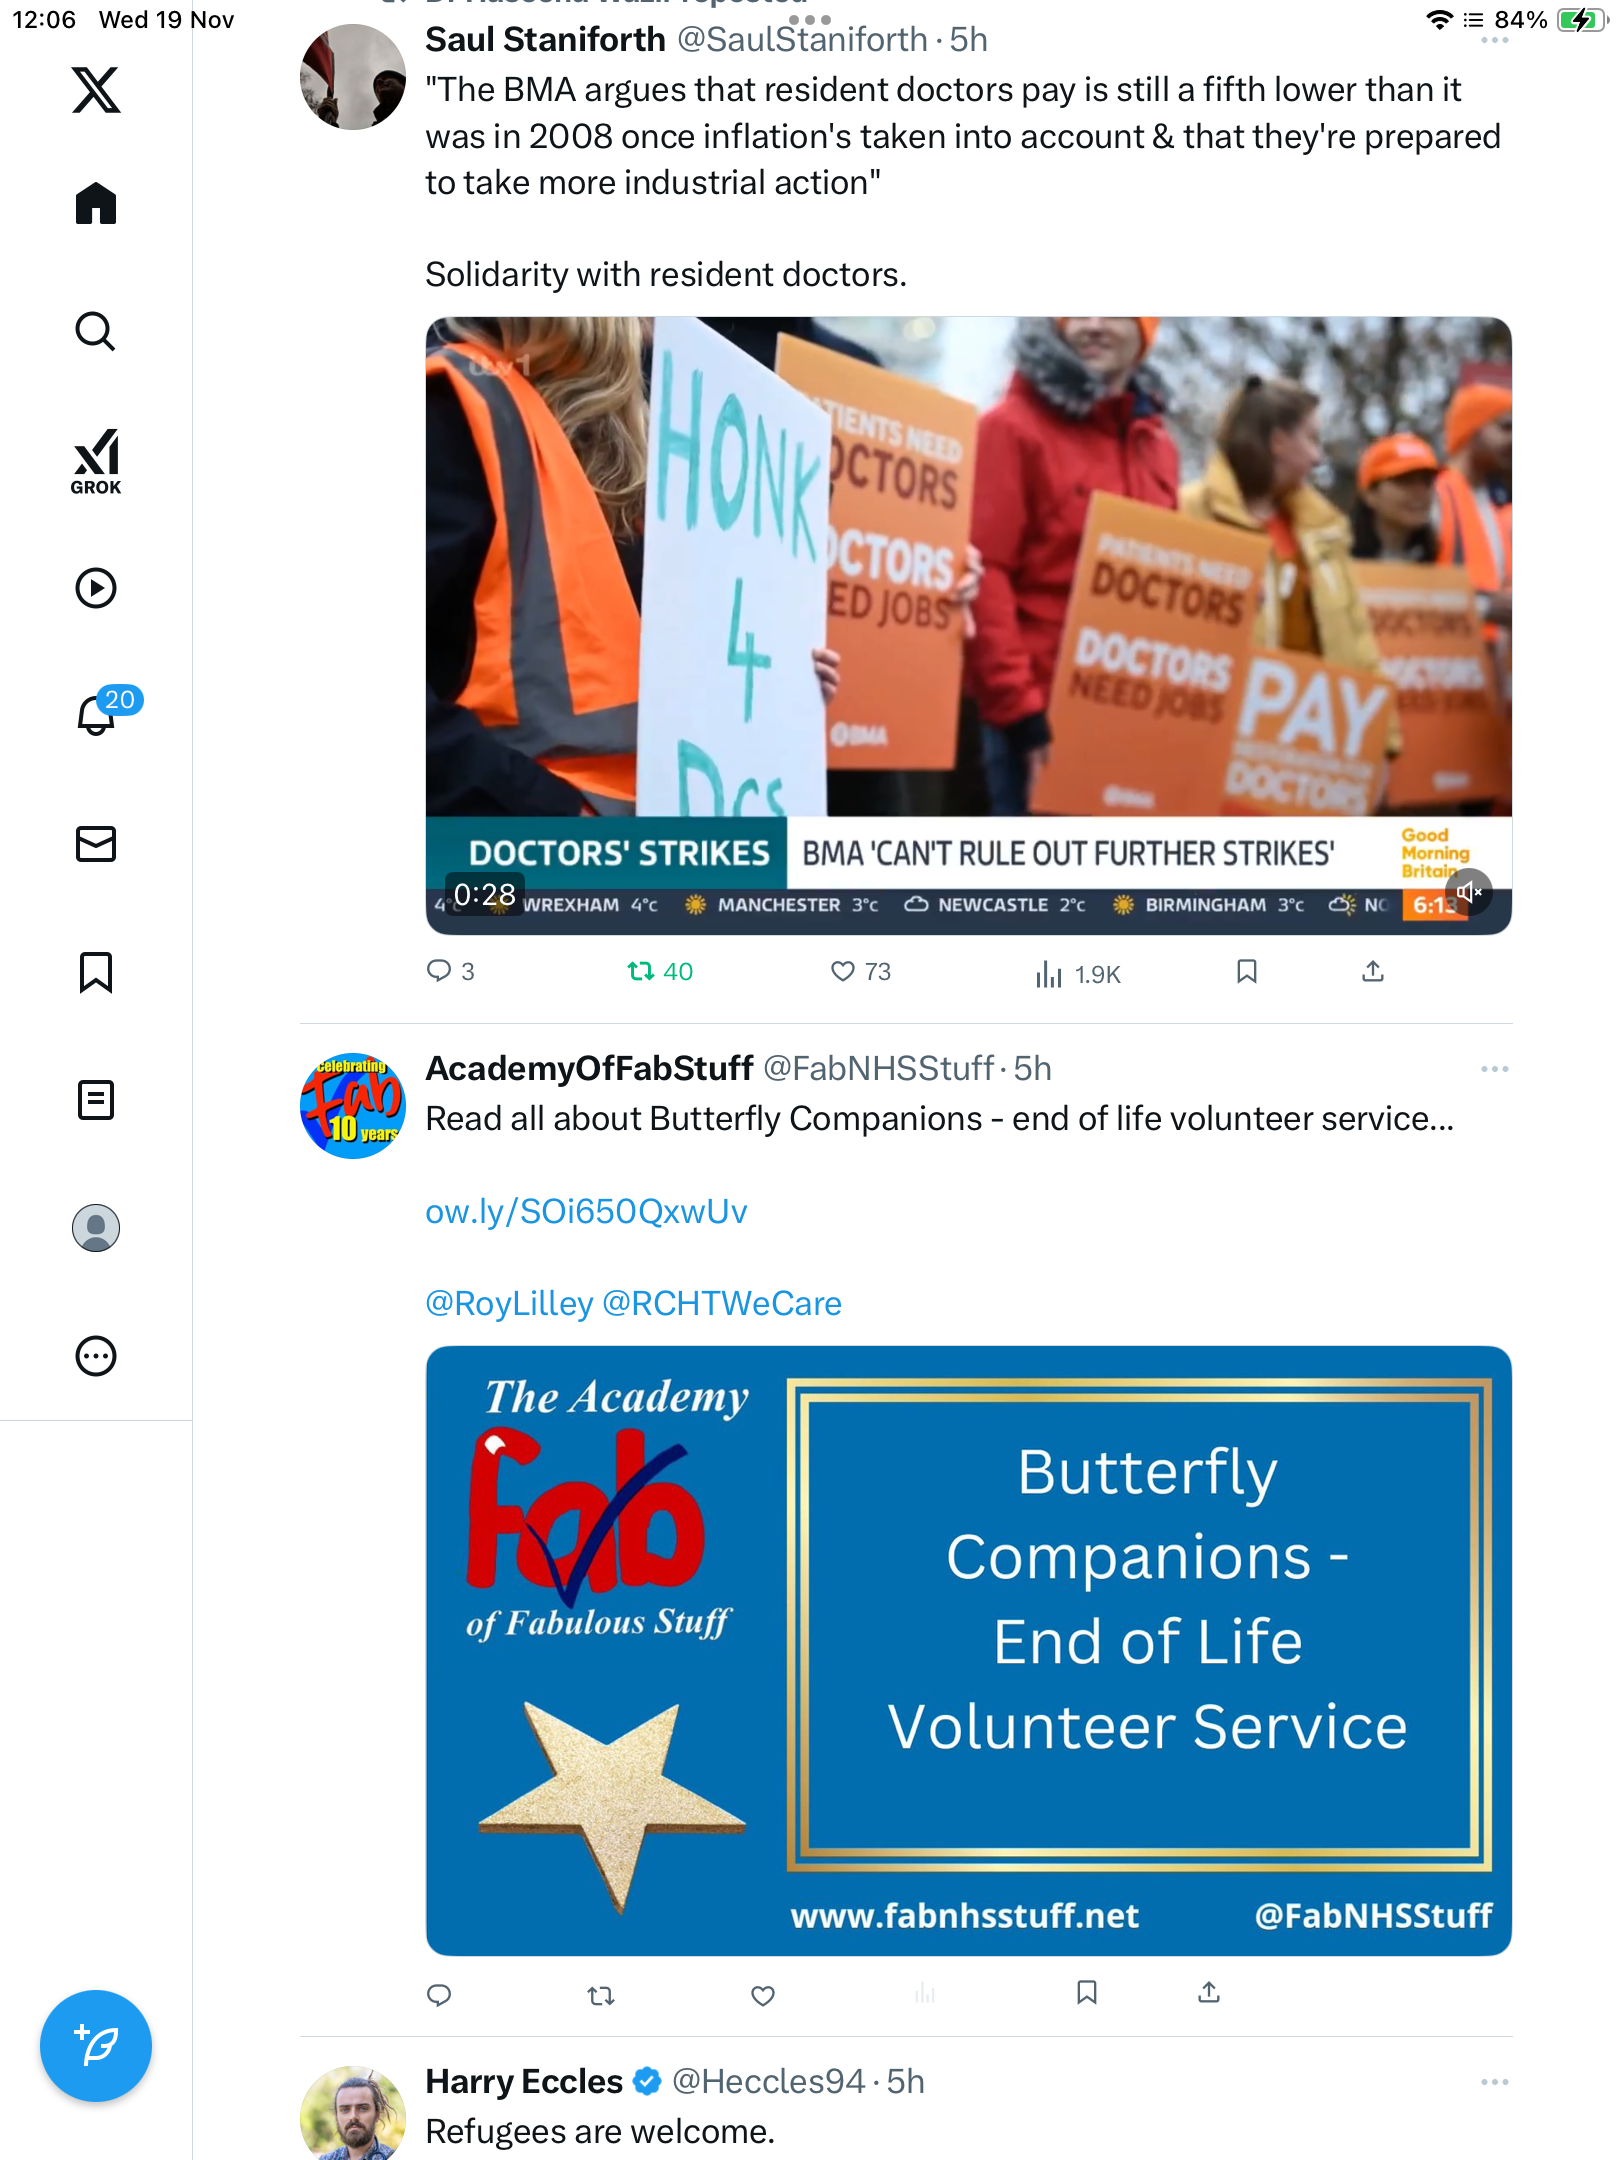1620x2160 pixels.
Task: Open more options on AcademyOfFabStuff post
Action: tap(1494, 1069)
